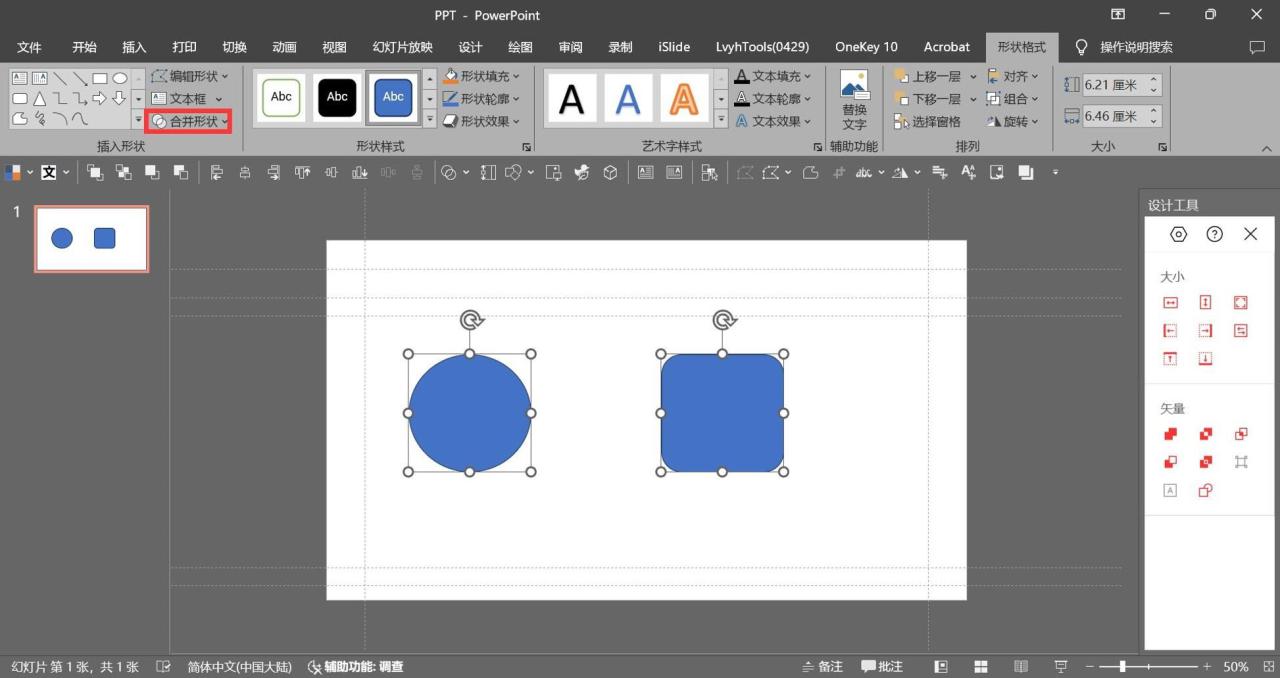Screen dimensions: 1280x678
Task: Expand the 形状填充 shape fill menu
Action: coord(482,76)
